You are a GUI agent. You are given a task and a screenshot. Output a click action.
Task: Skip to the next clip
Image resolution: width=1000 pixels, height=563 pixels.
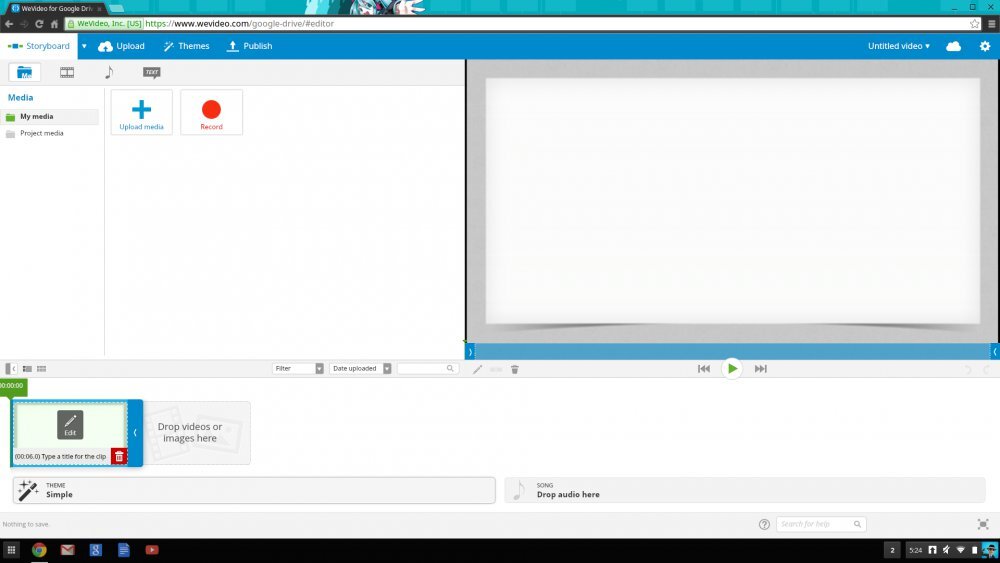[761, 369]
